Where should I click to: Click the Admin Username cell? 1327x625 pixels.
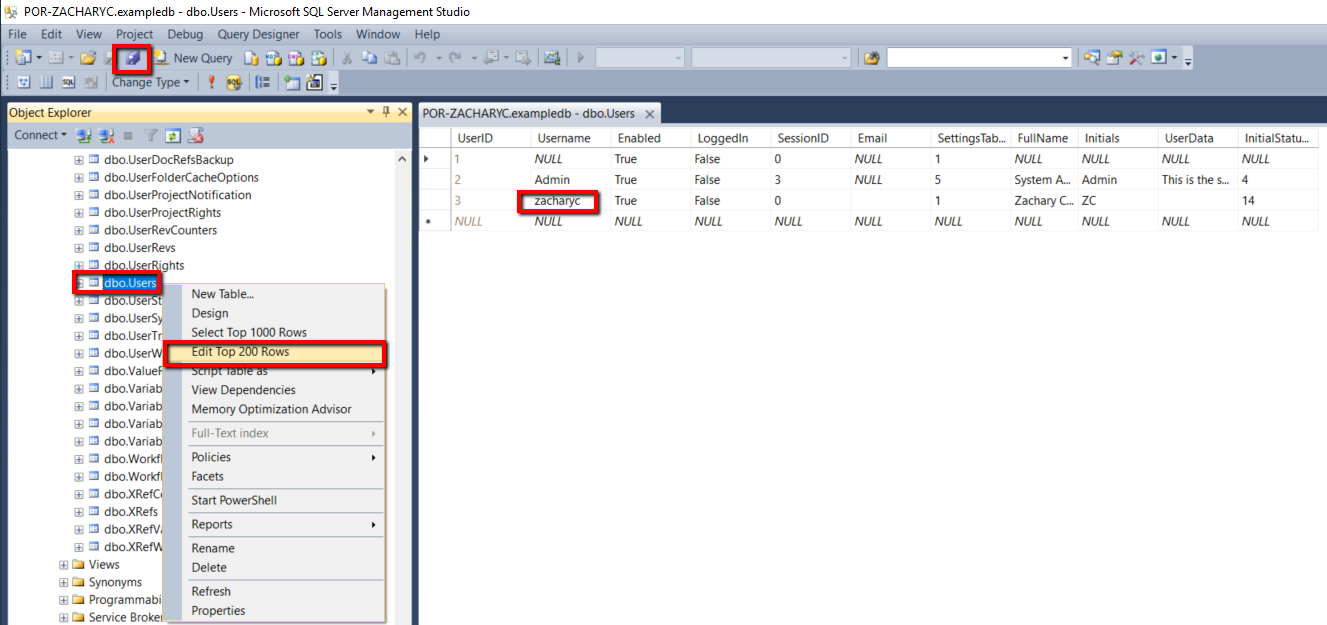tap(571, 180)
